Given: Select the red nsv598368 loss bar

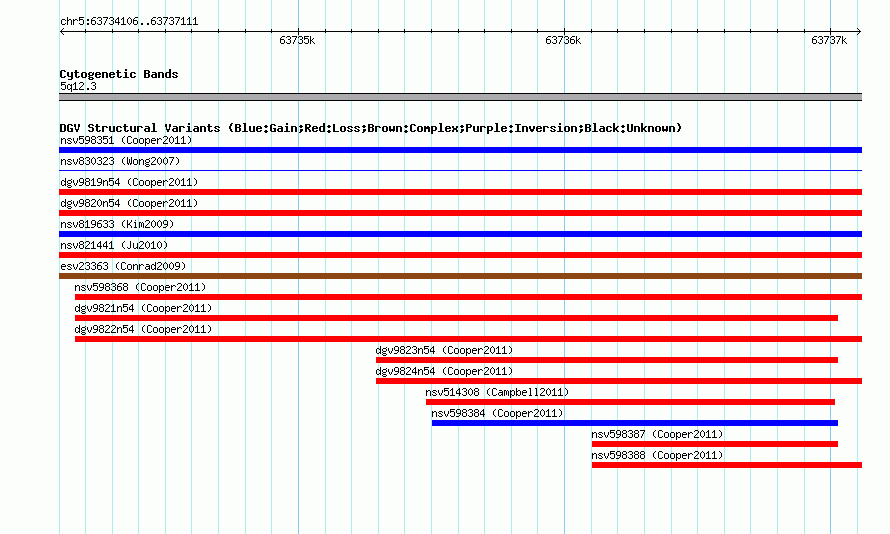Looking at the screenshot, I should click(468, 297).
